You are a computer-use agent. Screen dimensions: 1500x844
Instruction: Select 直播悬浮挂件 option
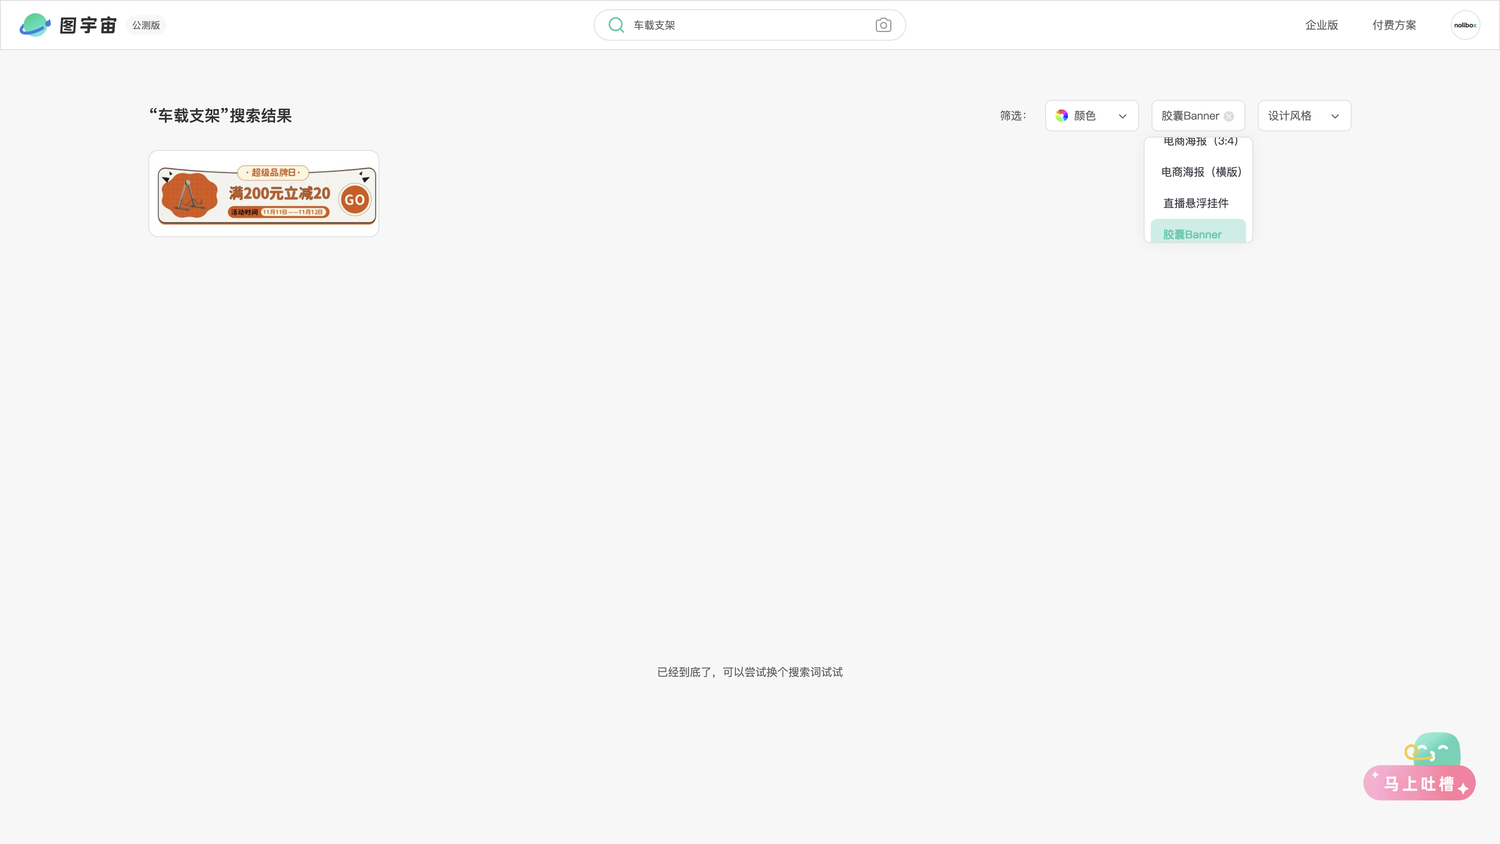(x=1198, y=203)
